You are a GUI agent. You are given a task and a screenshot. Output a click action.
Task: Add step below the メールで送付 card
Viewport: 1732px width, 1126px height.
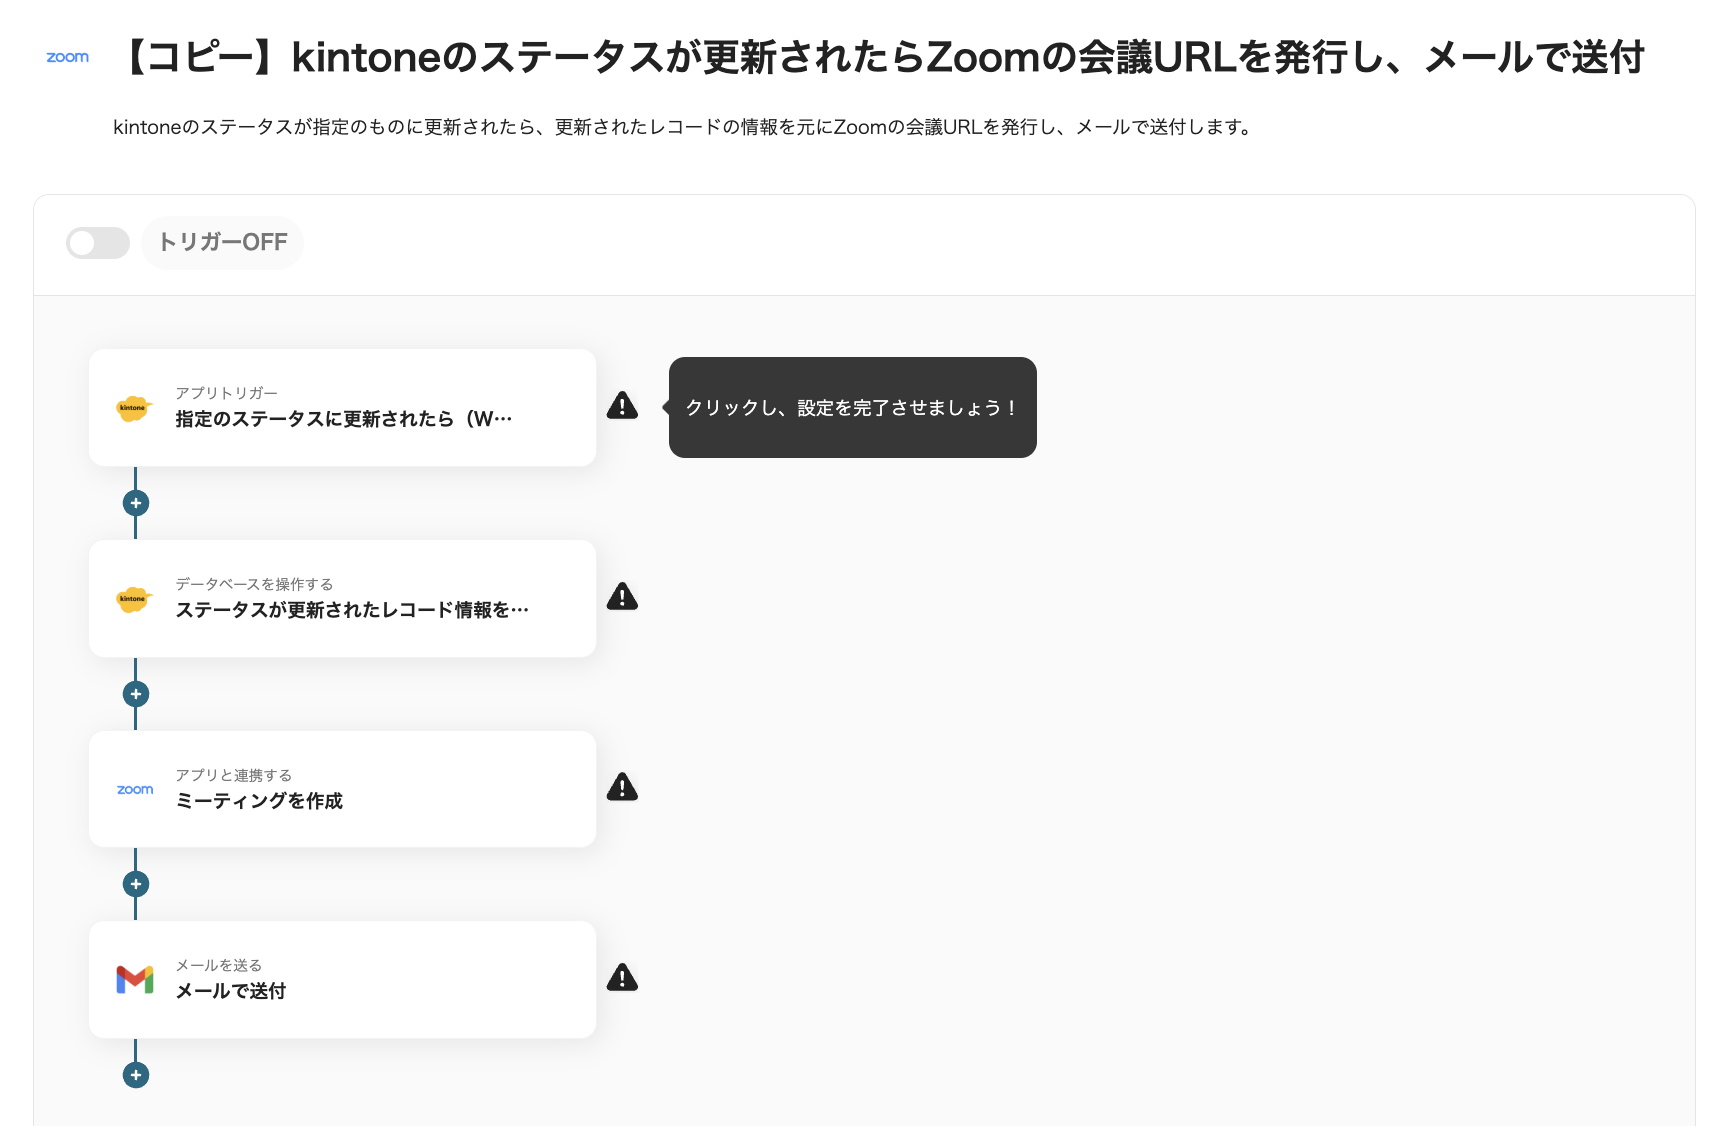[x=136, y=1075]
